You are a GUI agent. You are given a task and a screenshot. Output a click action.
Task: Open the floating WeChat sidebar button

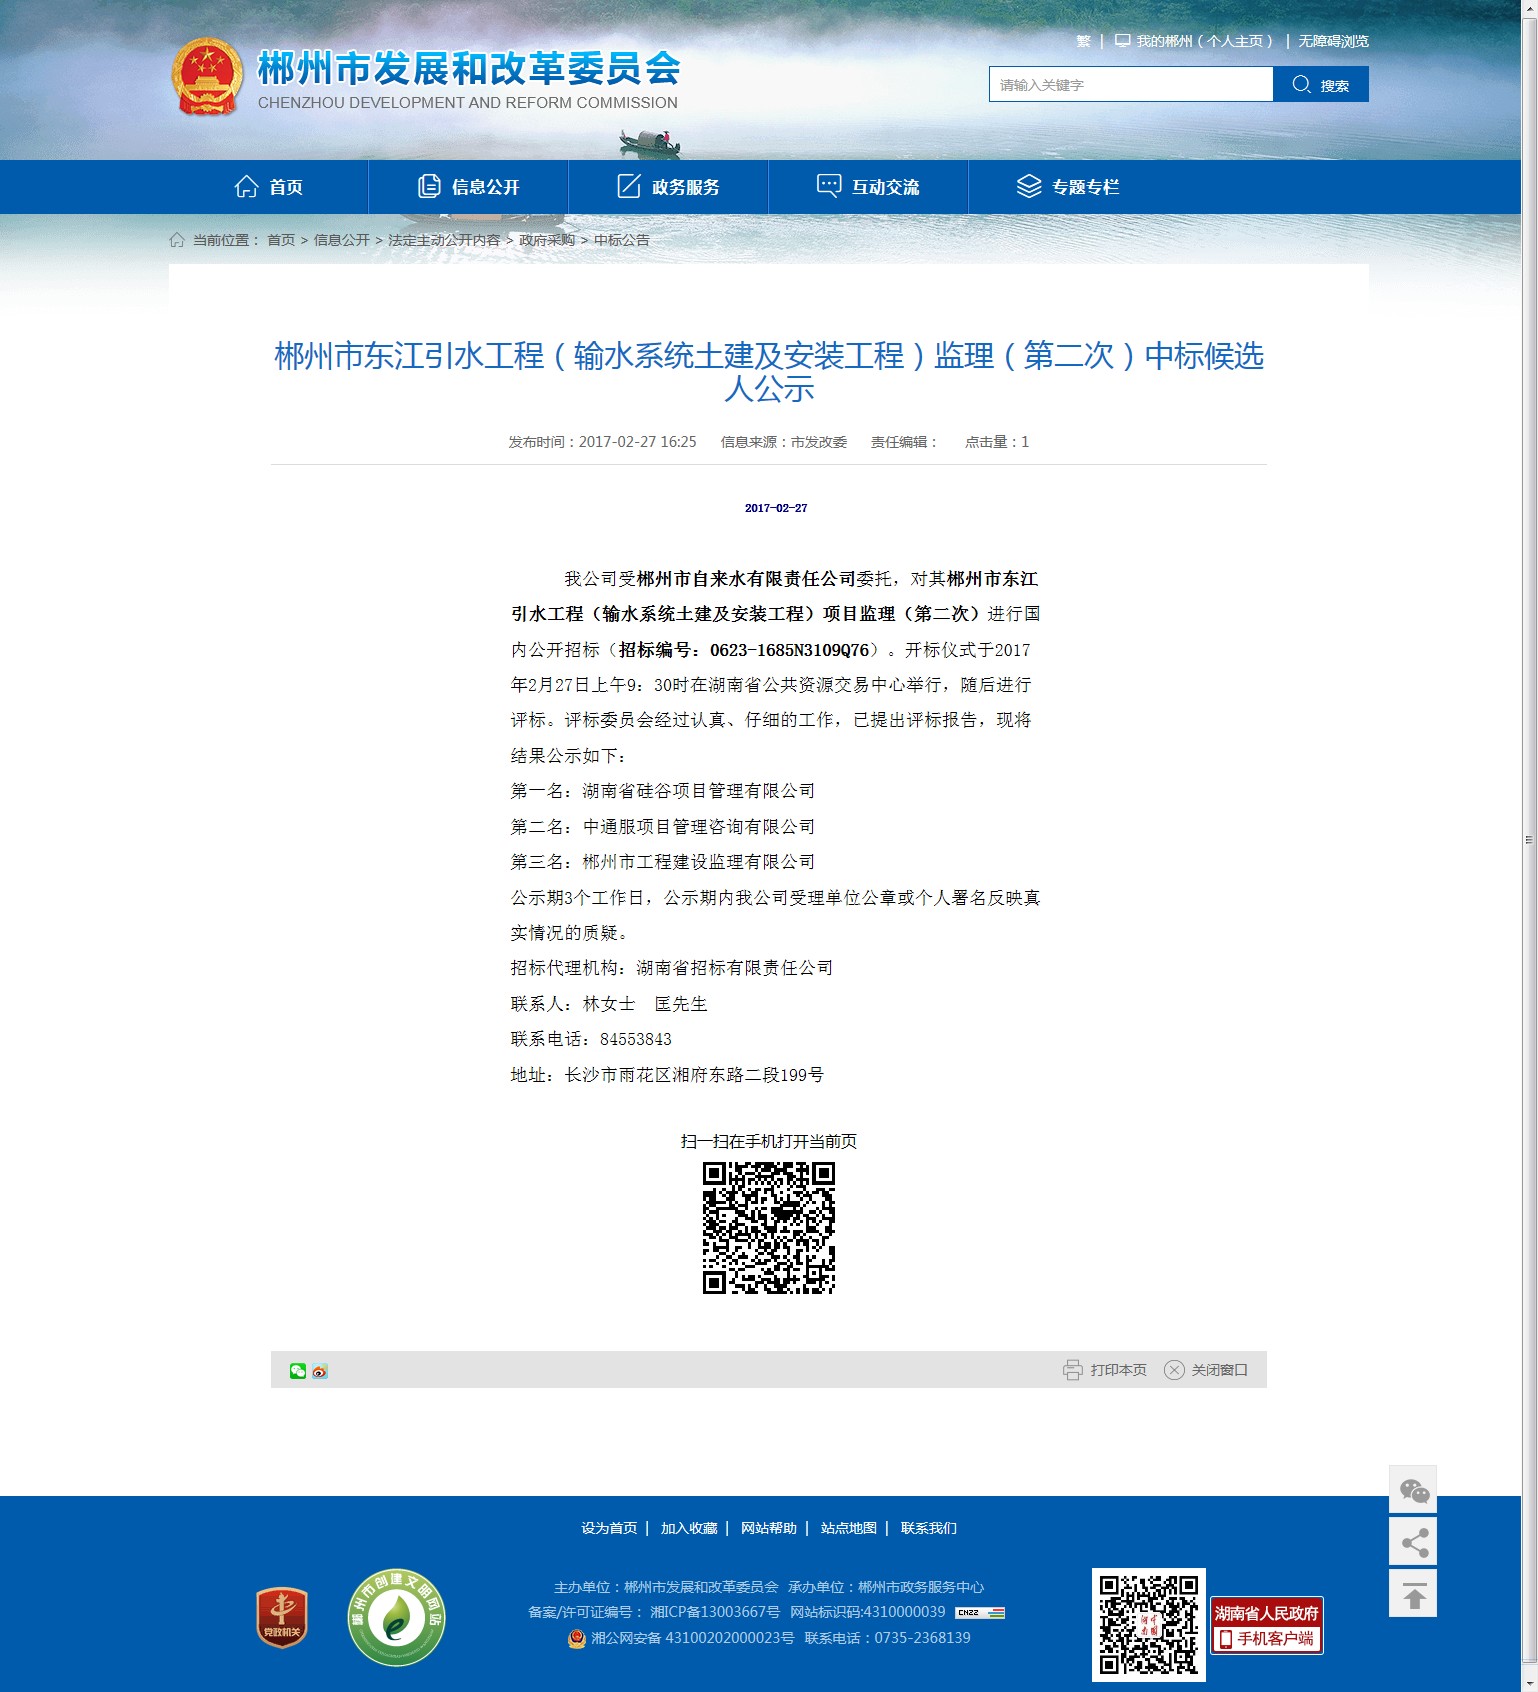(1413, 1490)
